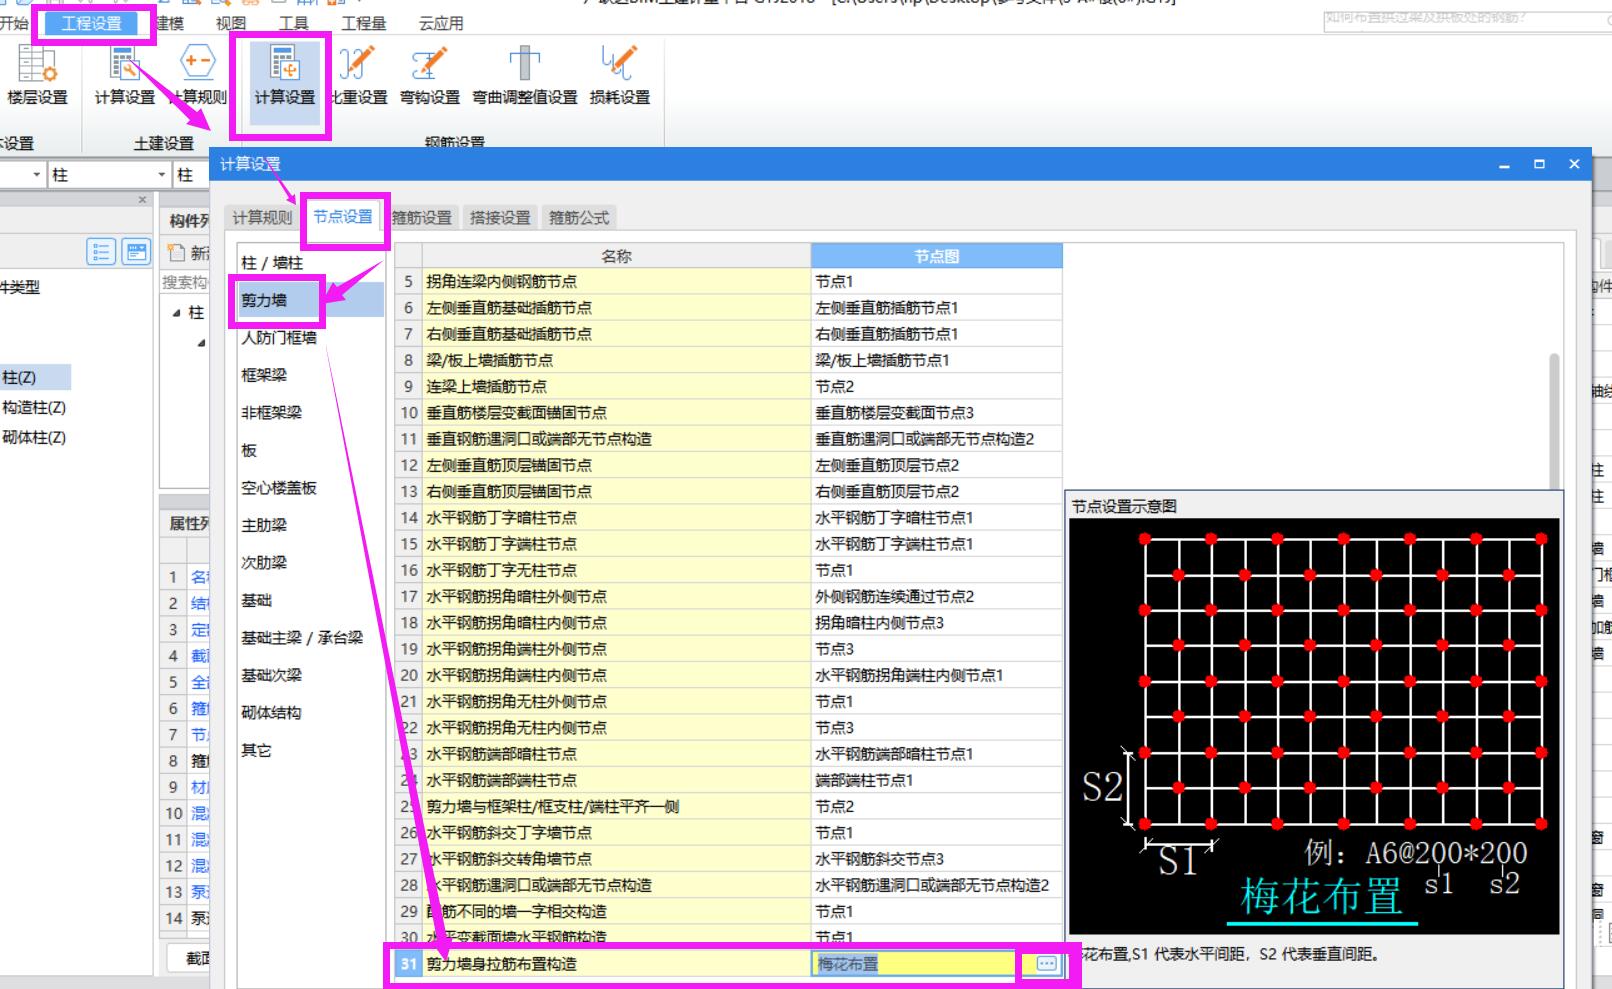Open 损耗设置 ribbon tool
This screenshot has width=1612, height=989.
[620, 75]
